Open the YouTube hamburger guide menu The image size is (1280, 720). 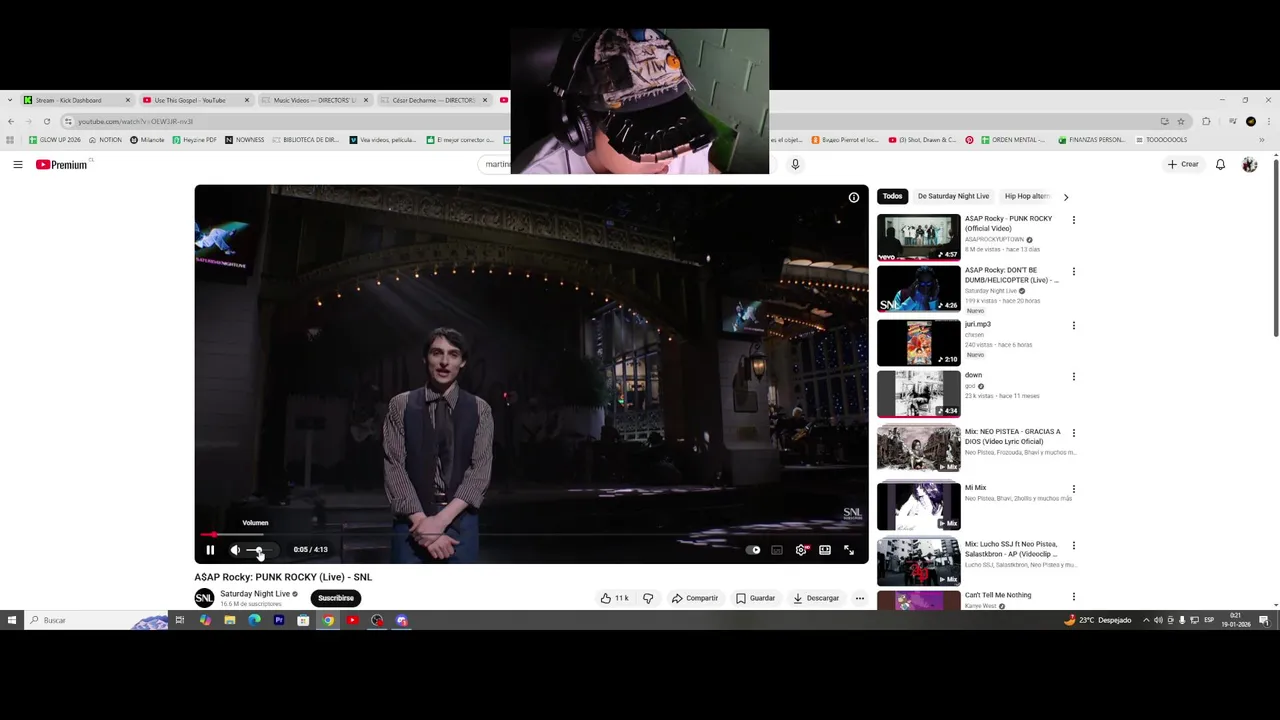click(18, 164)
